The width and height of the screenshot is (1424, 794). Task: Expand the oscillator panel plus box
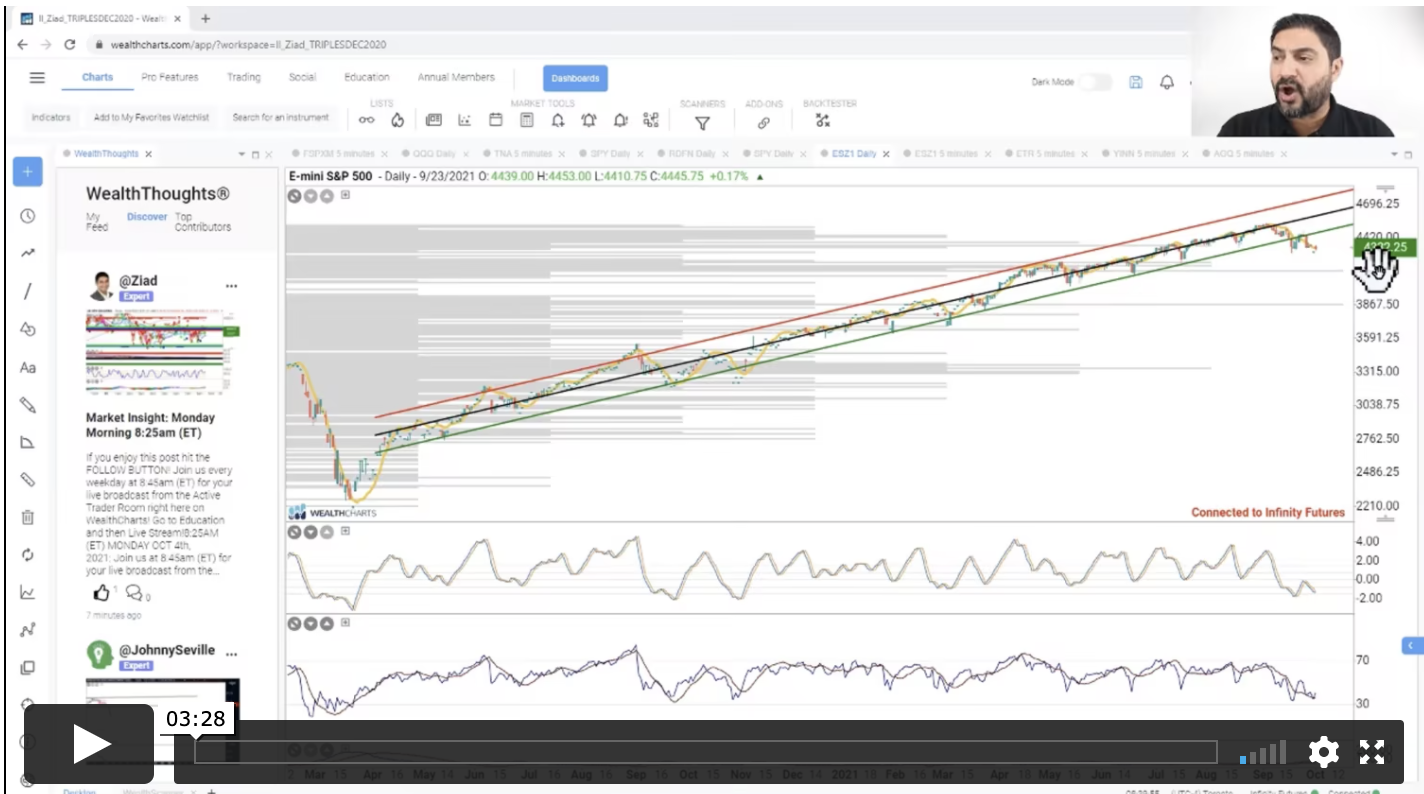click(x=344, y=533)
